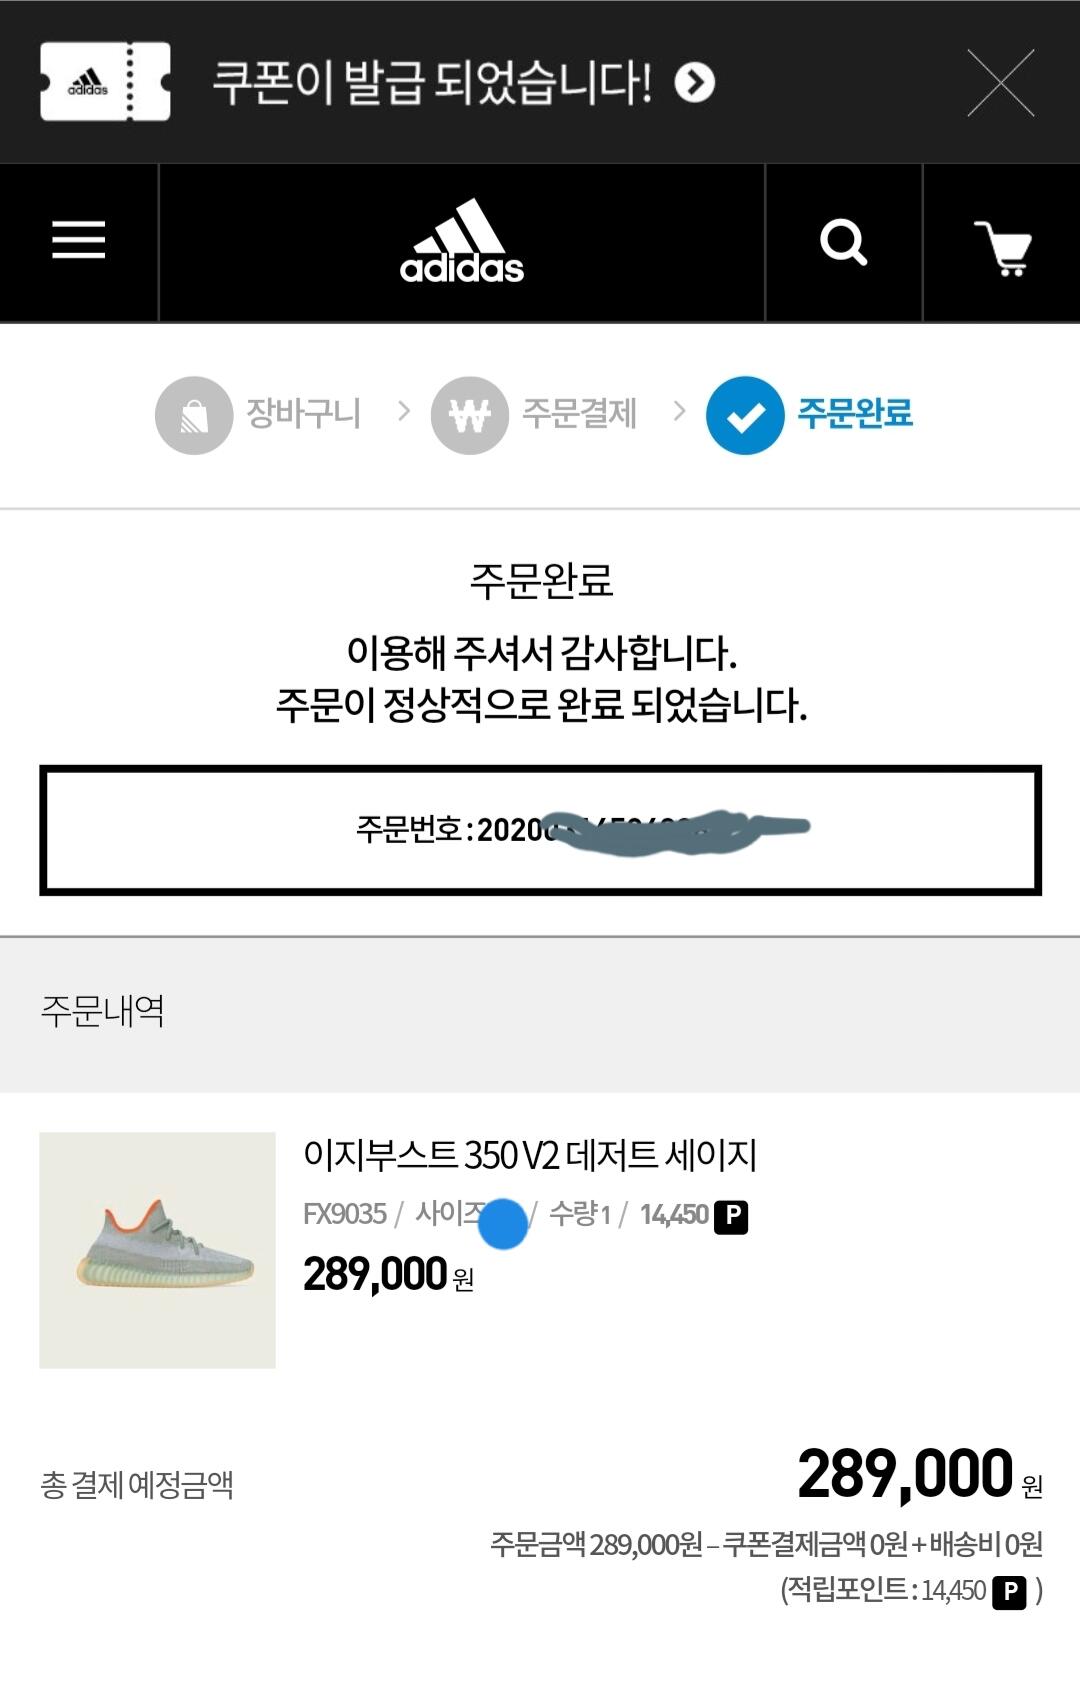Screen dimensions: 1080x1684
Task: Open the Yeezy Boost product thumbnail
Action: [157, 1250]
